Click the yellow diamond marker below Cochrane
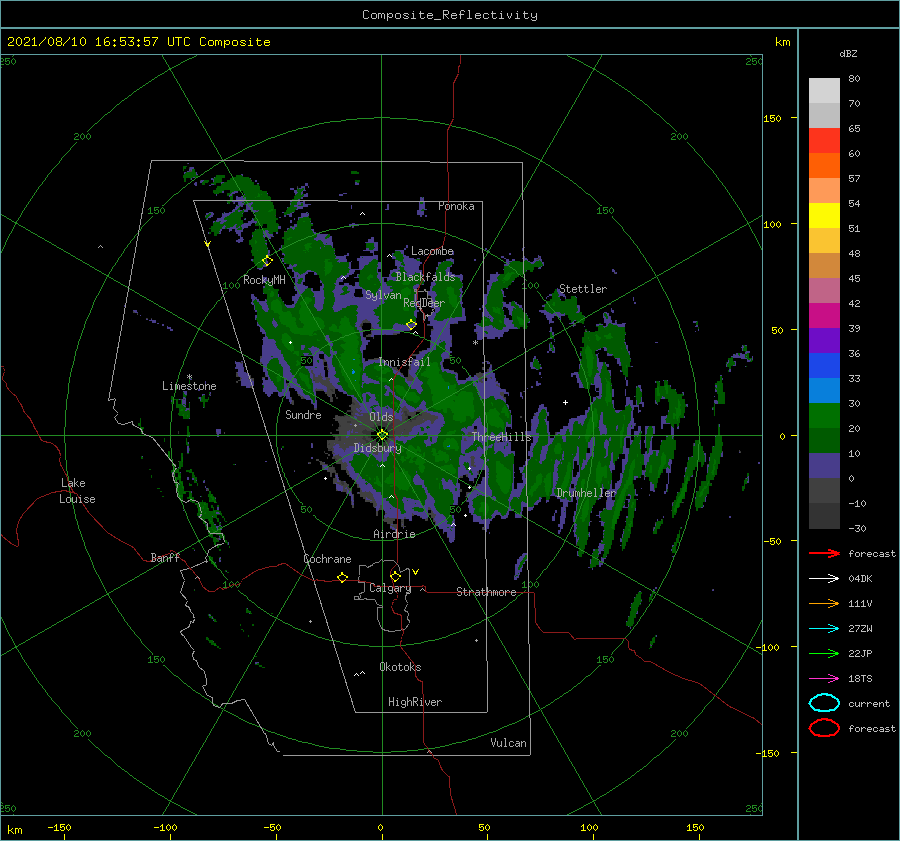900x841 pixels. [x=342, y=577]
